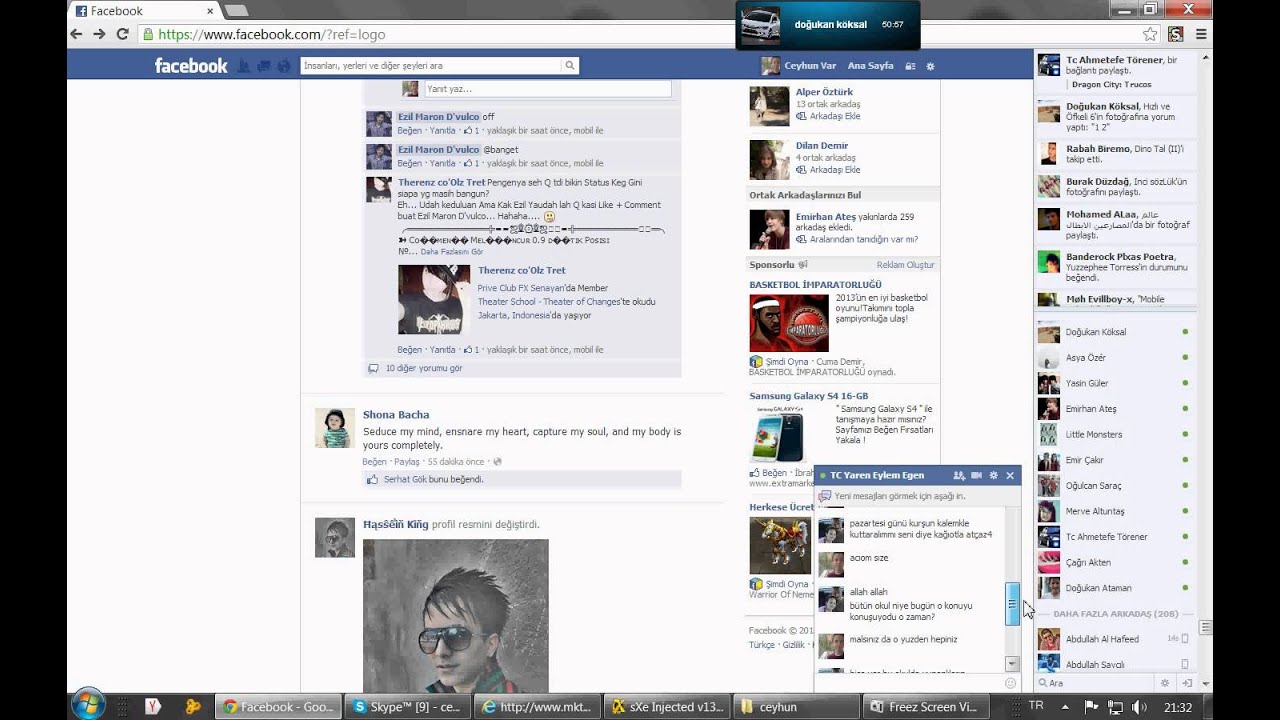Click doğukan köksal call notification popup

point(828,25)
